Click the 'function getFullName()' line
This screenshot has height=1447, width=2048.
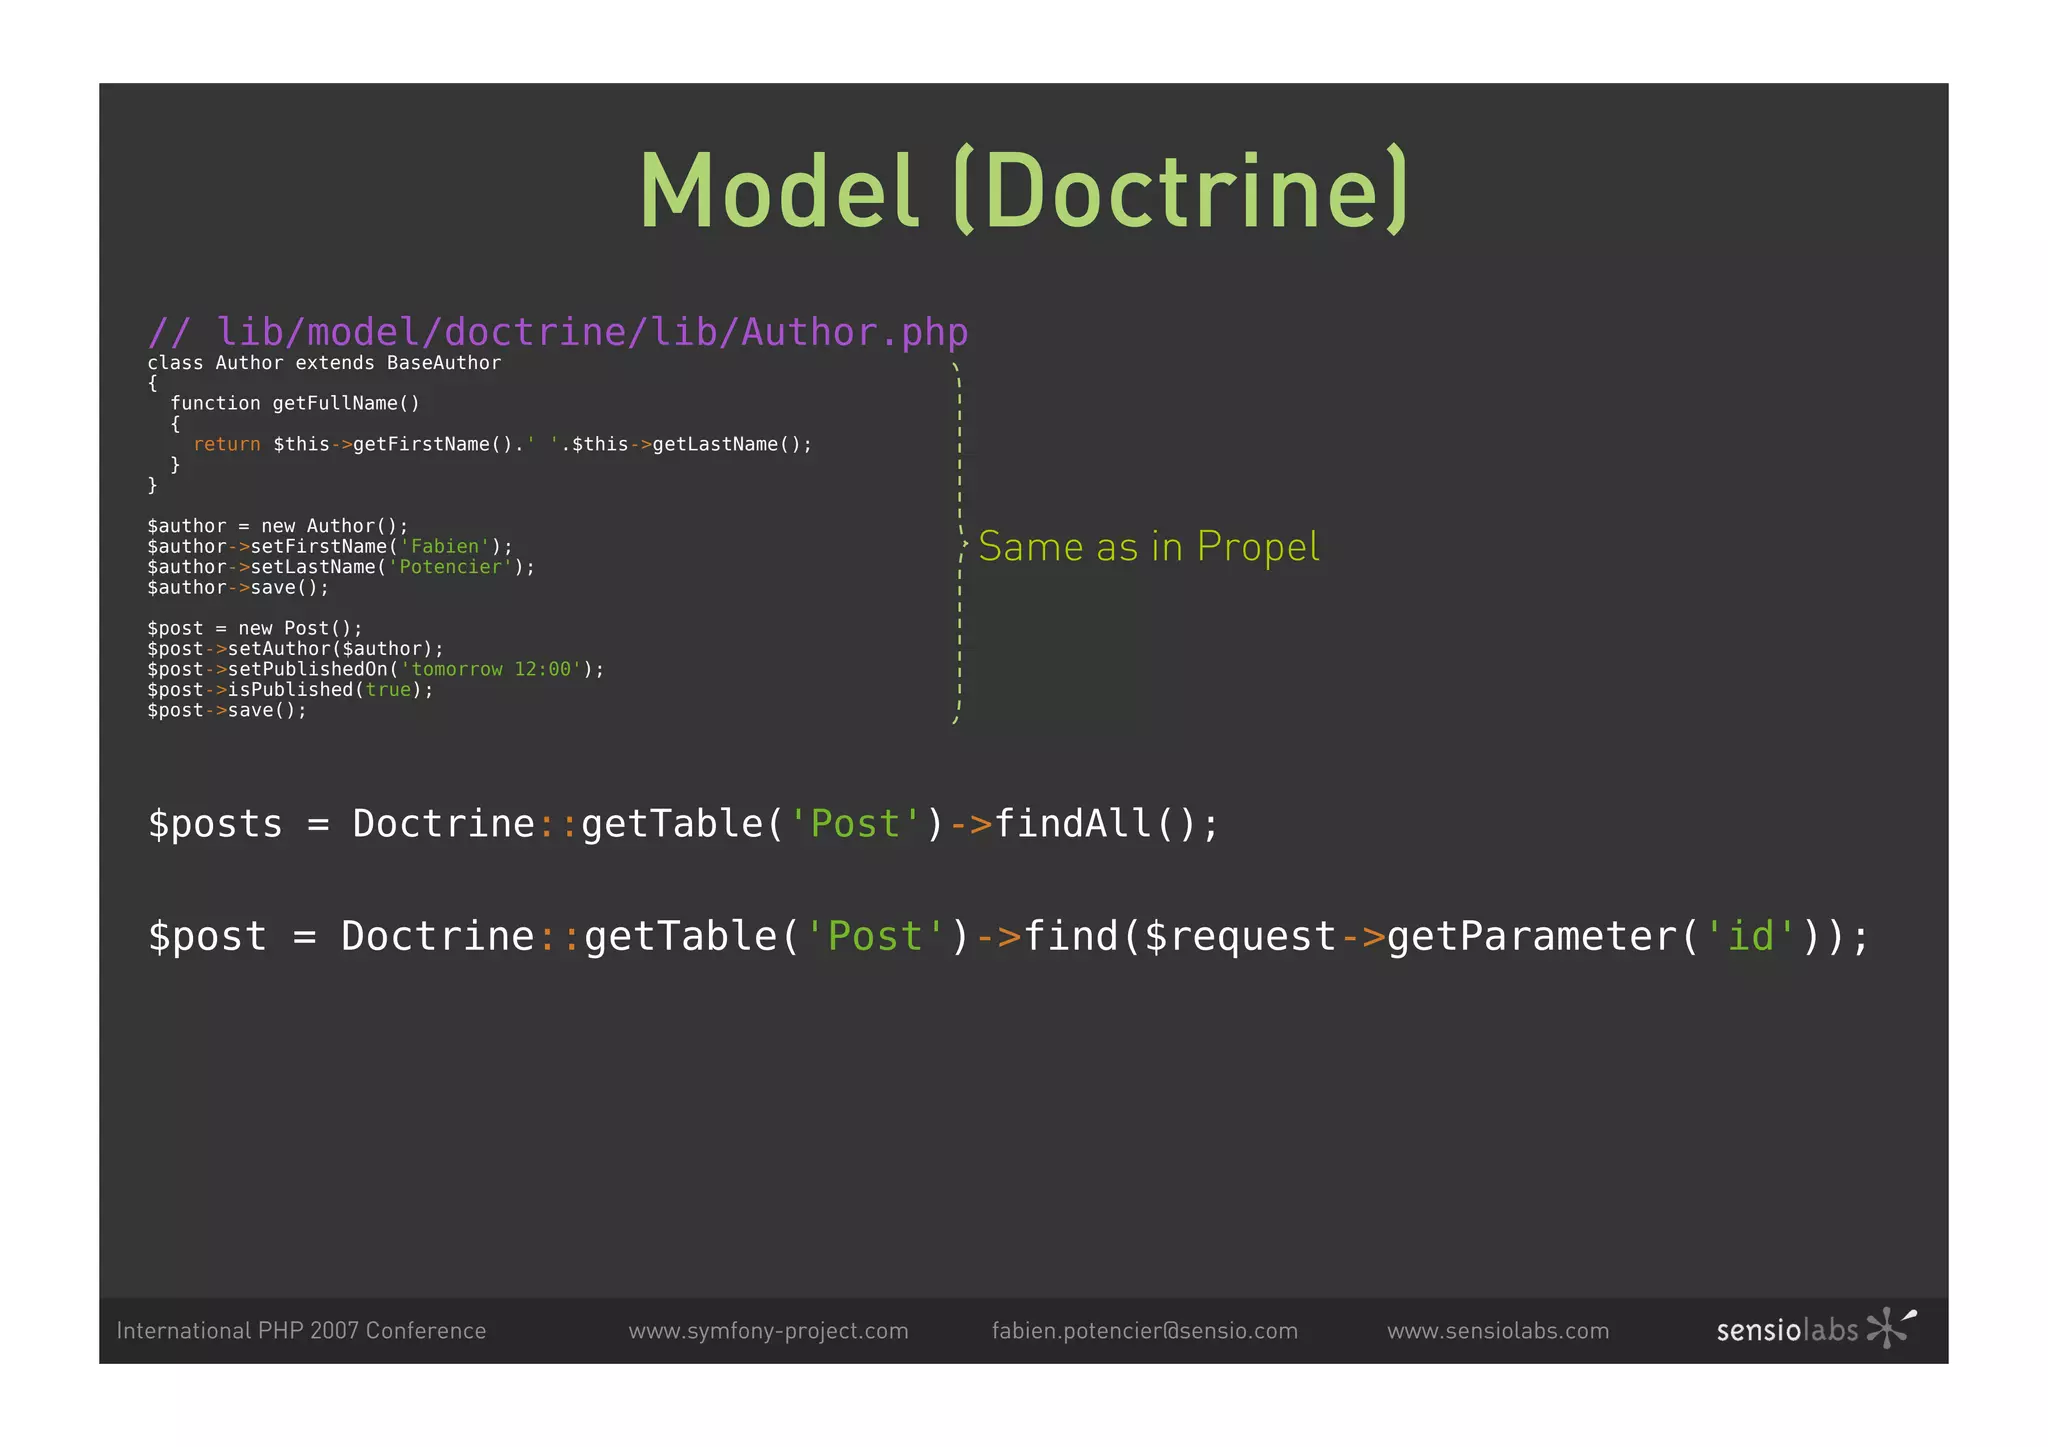tap(295, 403)
